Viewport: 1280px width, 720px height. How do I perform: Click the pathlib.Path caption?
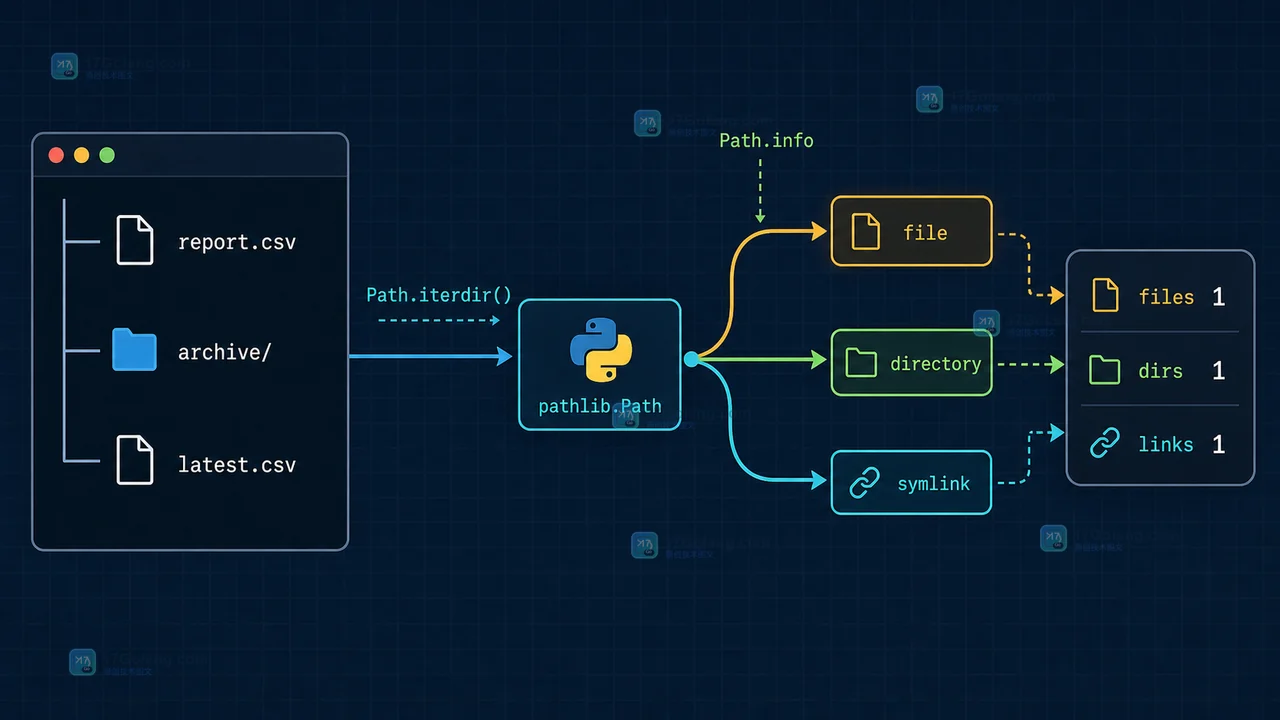pyautogui.click(x=600, y=406)
